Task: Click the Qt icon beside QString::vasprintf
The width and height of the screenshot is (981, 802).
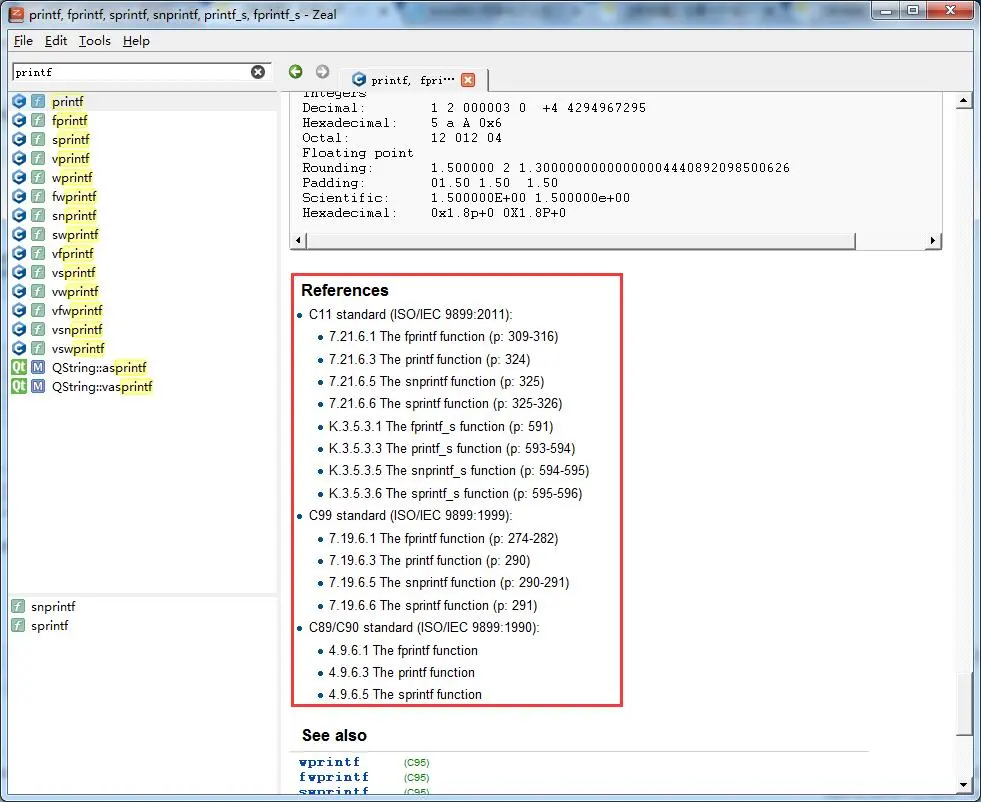Action: coord(19,387)
